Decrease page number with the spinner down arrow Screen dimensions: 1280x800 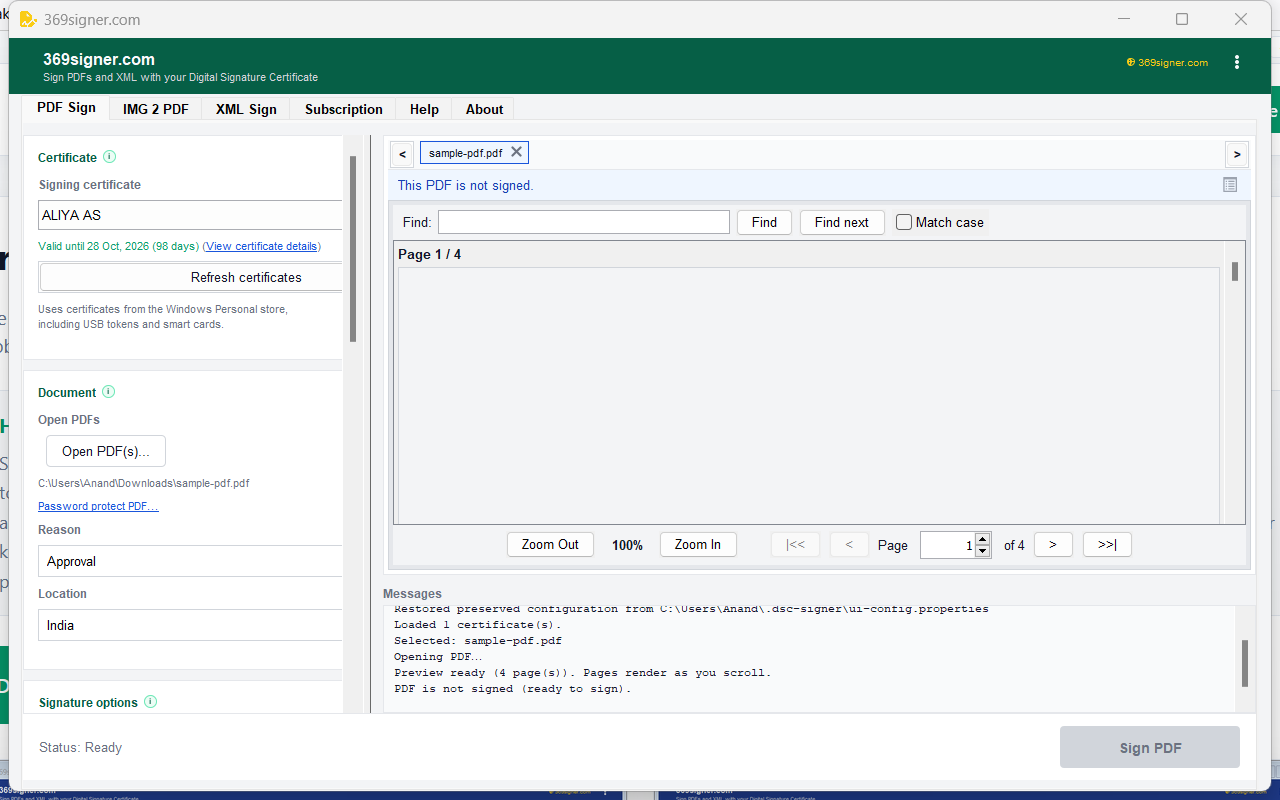pyautogui.click(x=982, y=551)
